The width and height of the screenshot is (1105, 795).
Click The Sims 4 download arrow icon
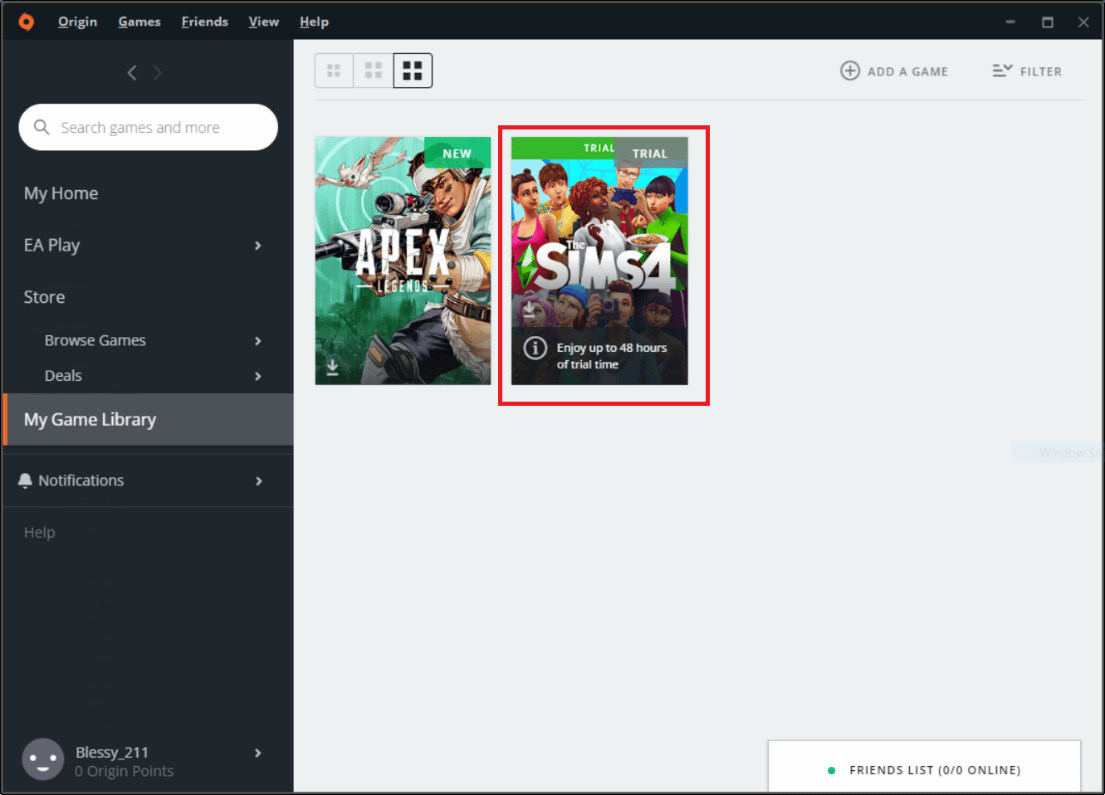click(529, 308)
